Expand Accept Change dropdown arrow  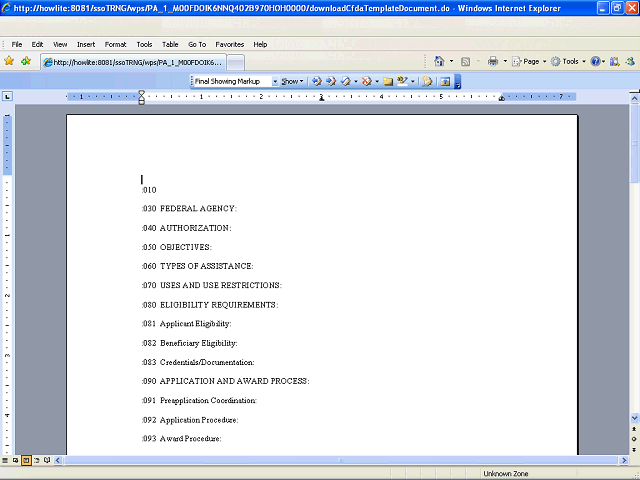[x=356, y=81]
